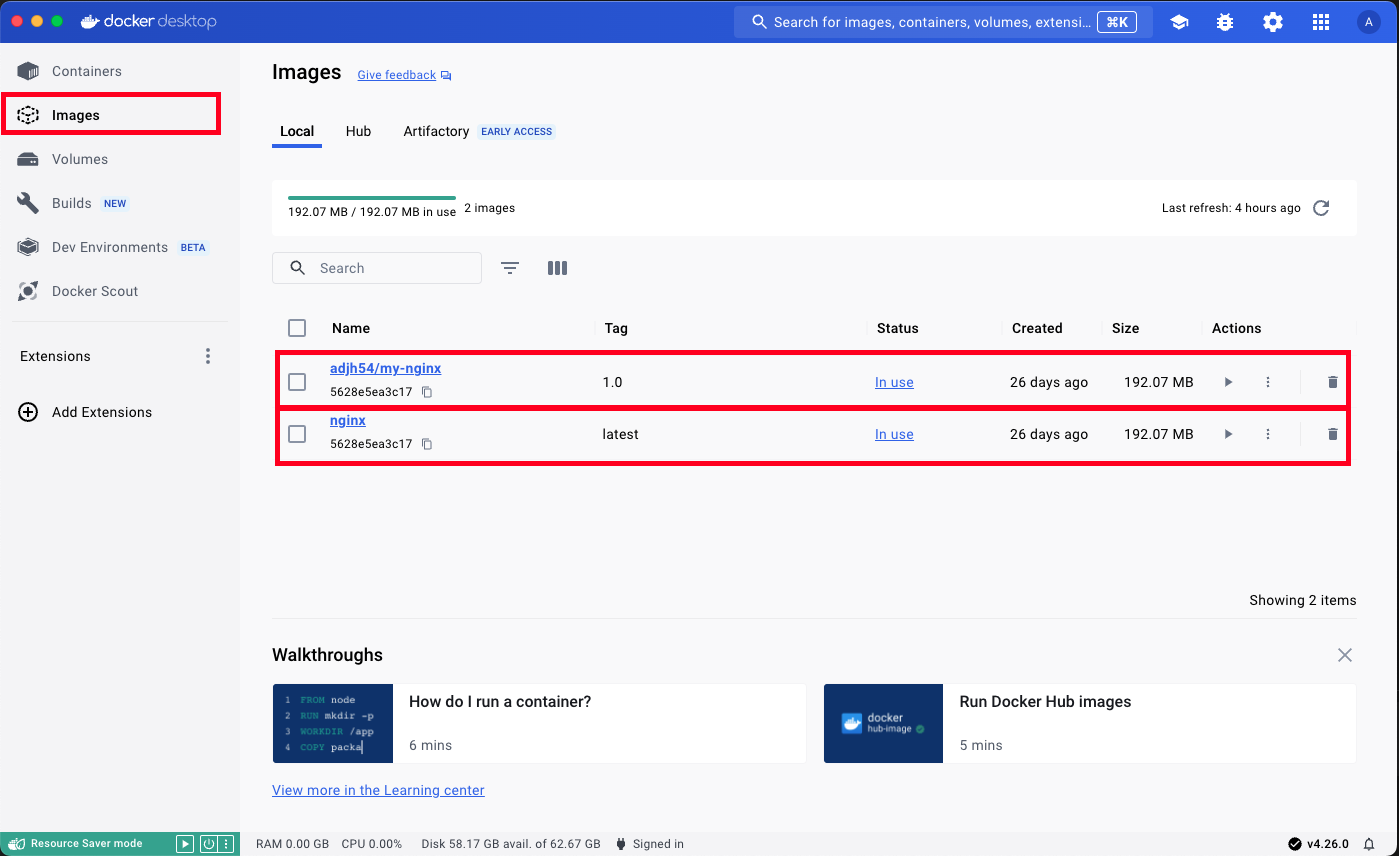Toggle the select-all images checkbox
1399x856 pixels.
pyautogui.click(x=297, y=328)
